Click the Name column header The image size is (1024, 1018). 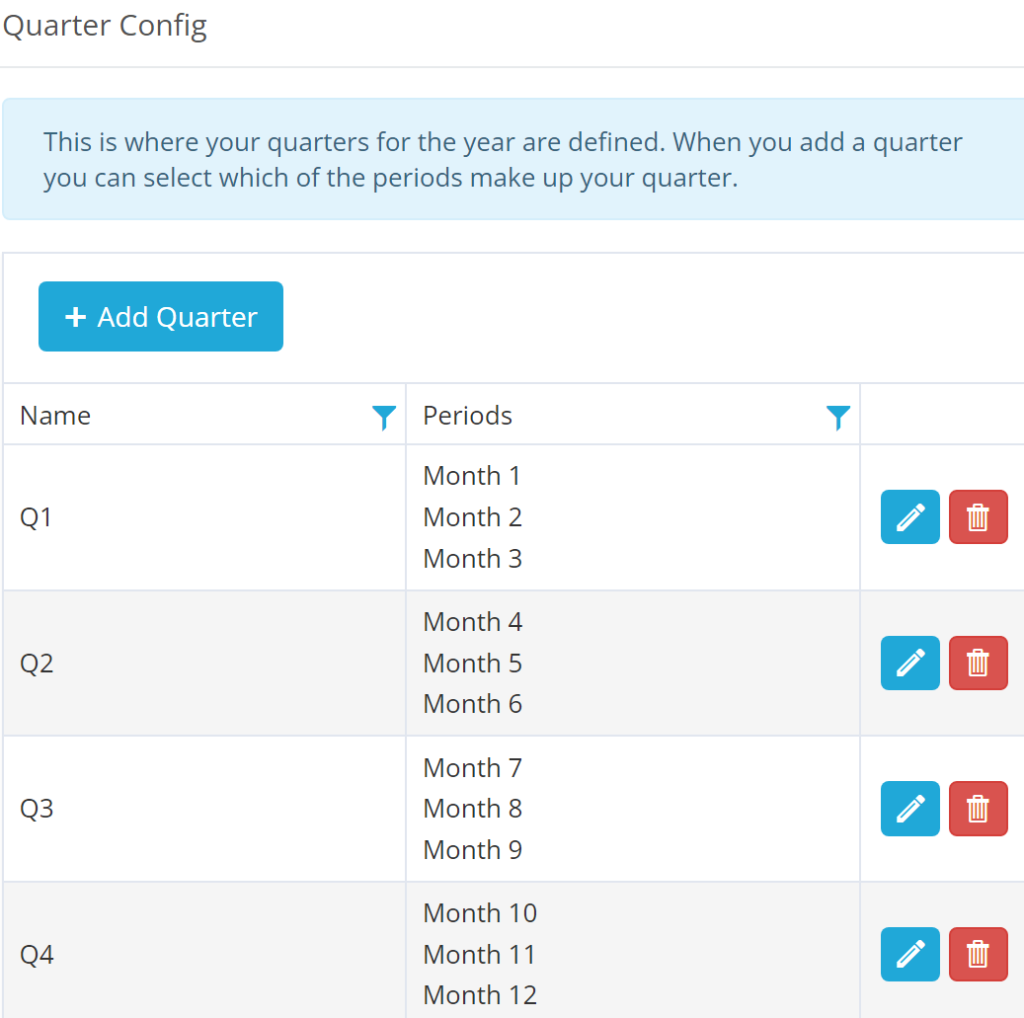pyautogui.click(x=56, y=416)
